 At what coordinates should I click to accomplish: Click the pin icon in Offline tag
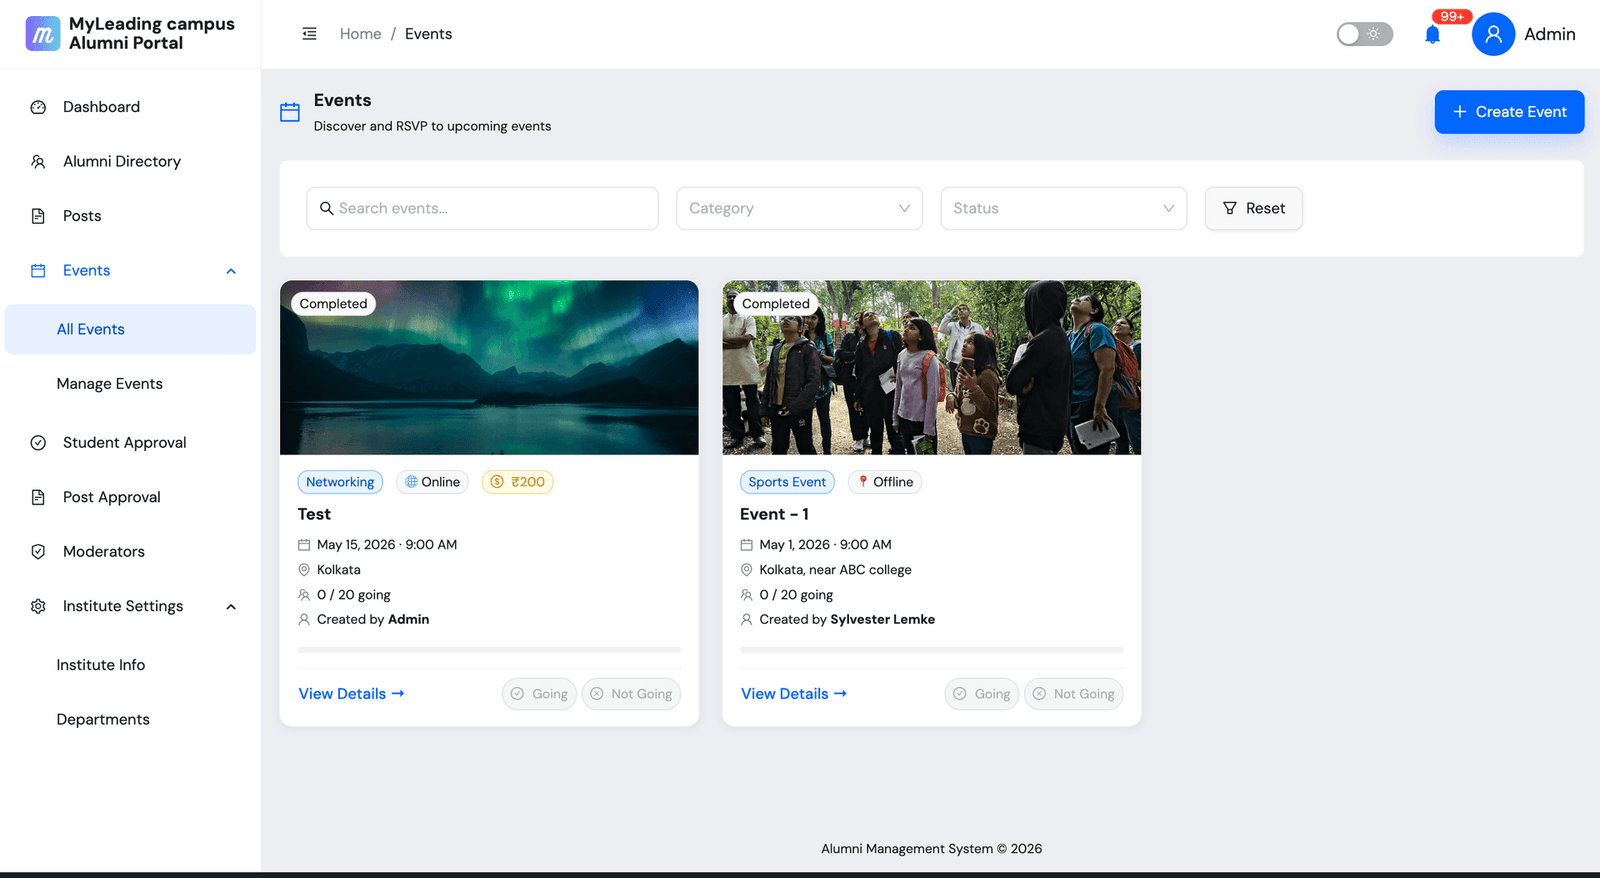tap(863, 482)
